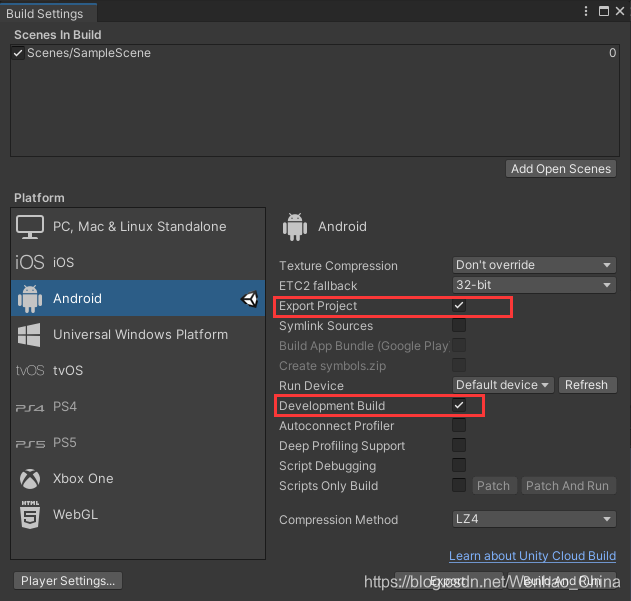Toggle Build App Bundle (Google Play) checkbox
This screenshot has width=631, height=601.
click(459, 345)
